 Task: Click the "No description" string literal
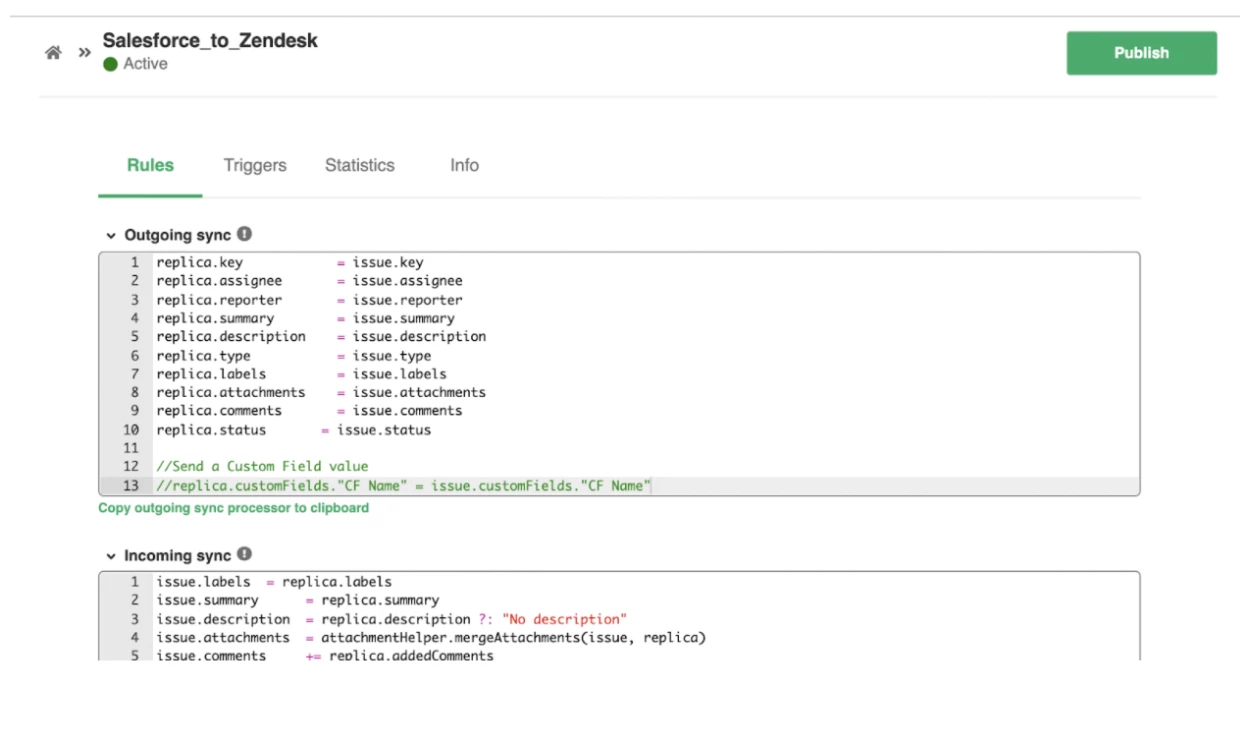pyautogui.click(x=564, y=619)
